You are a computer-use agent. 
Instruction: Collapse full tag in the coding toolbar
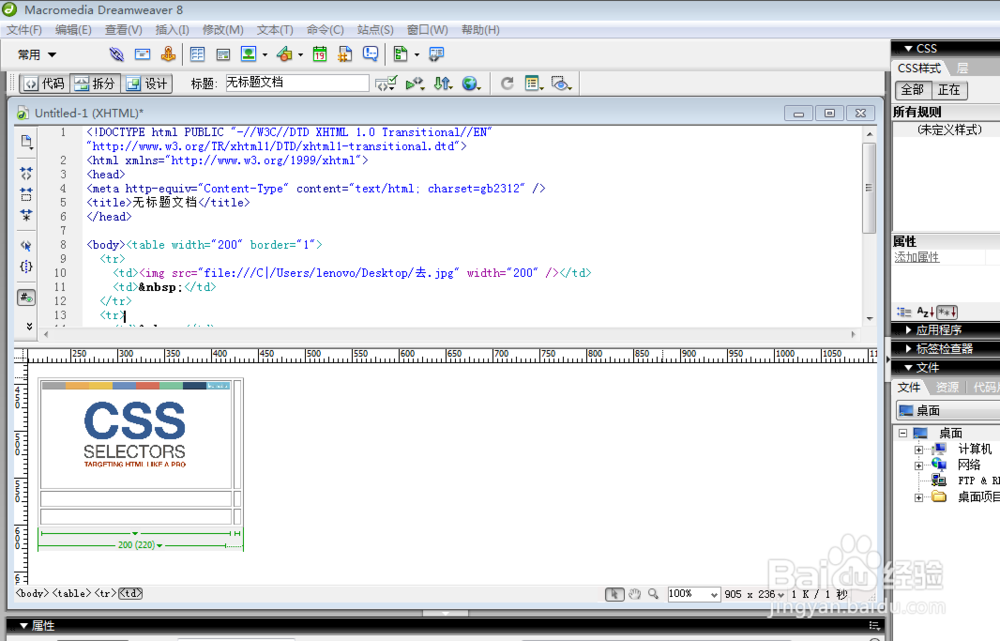coord(26,173)
